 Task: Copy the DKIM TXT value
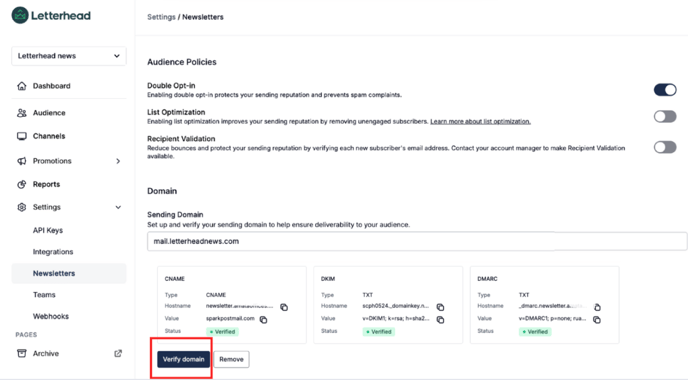[x=440, y=319]
